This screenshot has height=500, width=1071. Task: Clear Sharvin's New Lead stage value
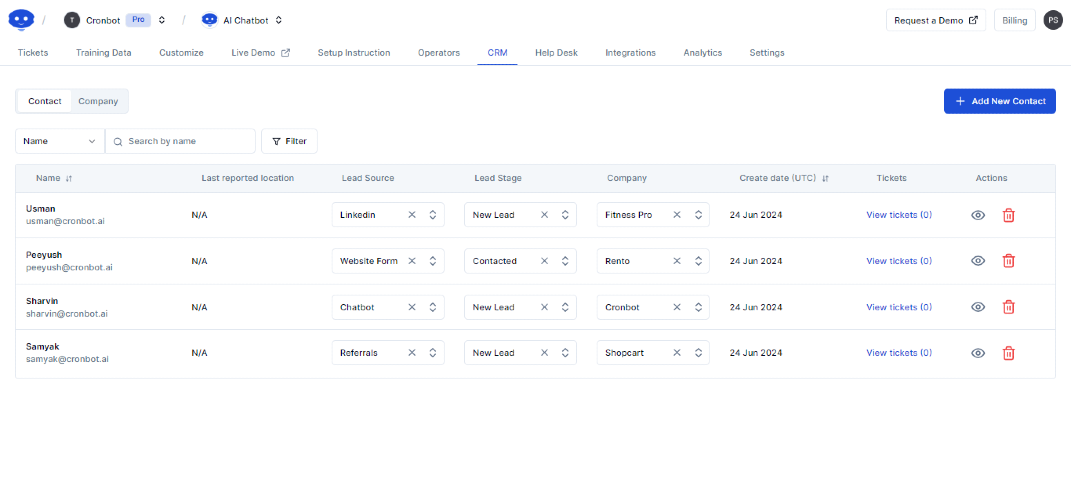tap(544, 307)
